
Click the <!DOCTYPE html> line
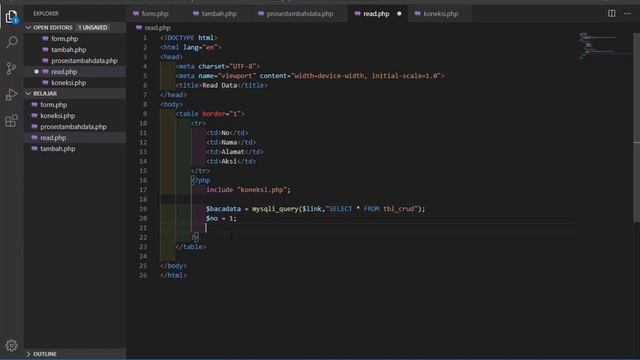[x=189, y=38]
